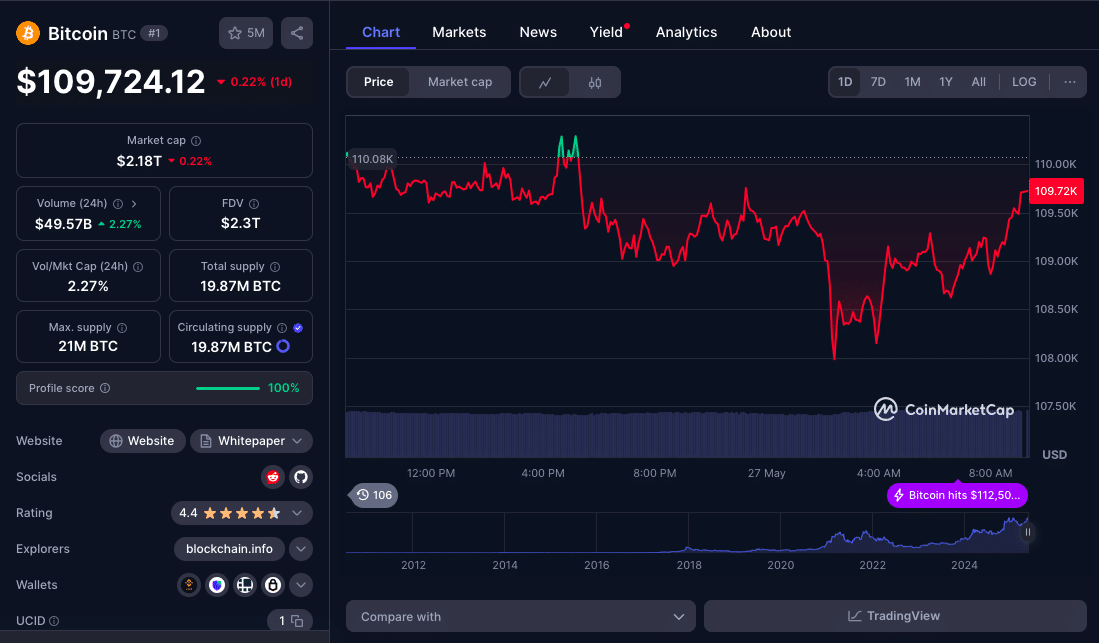Open the Reddit social link

pos(273,477)
